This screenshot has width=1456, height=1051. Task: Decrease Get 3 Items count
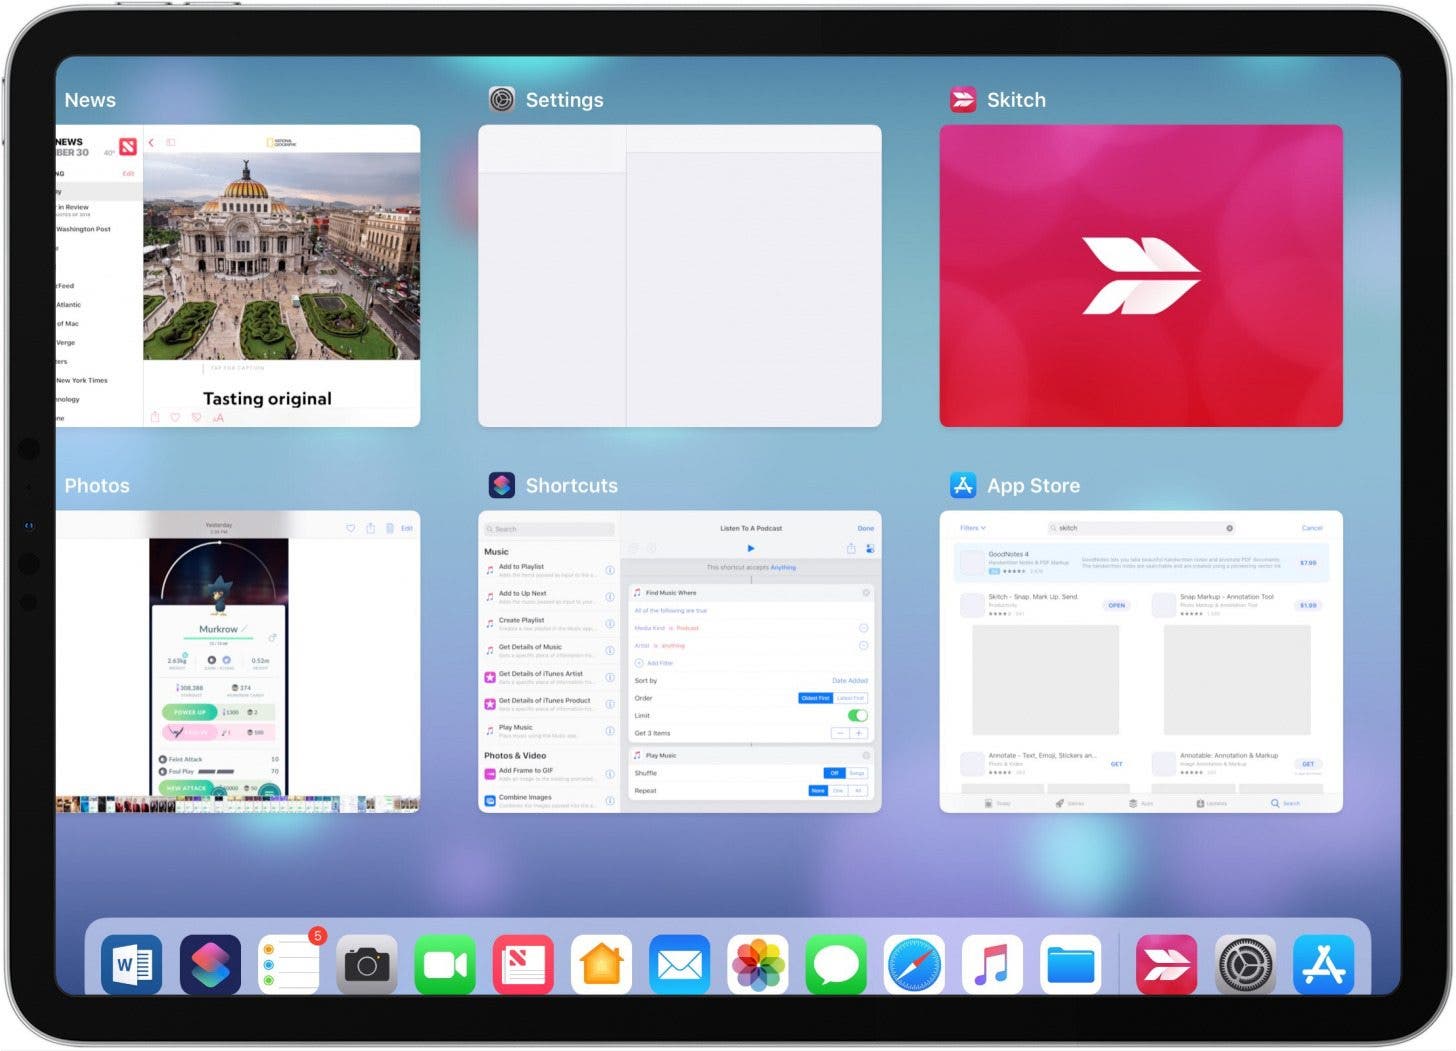(840, 733)
